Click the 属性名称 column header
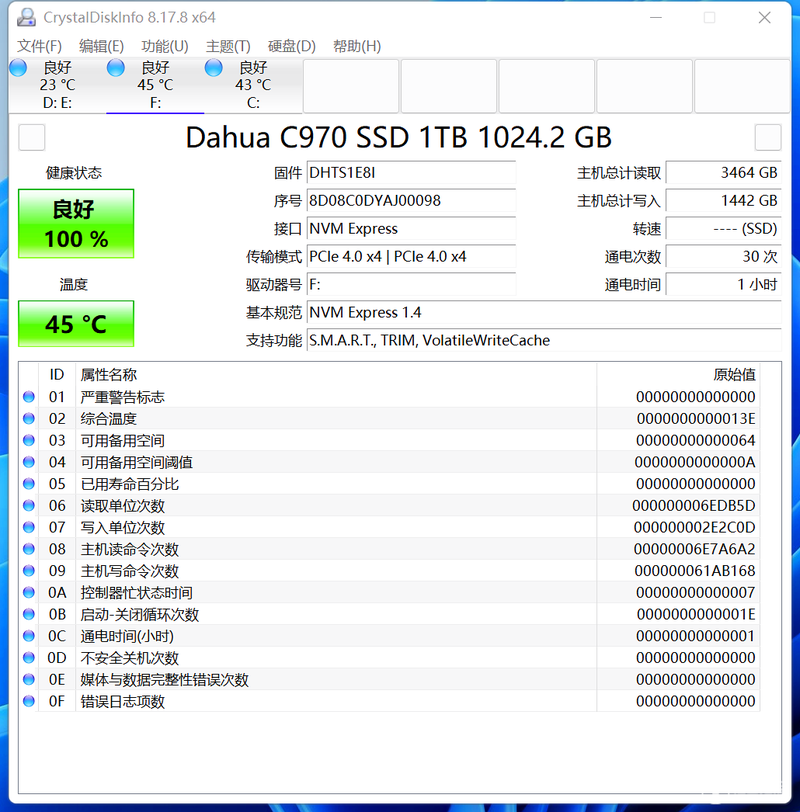This screenshot has height=812, width=800. tap(336, 374)
